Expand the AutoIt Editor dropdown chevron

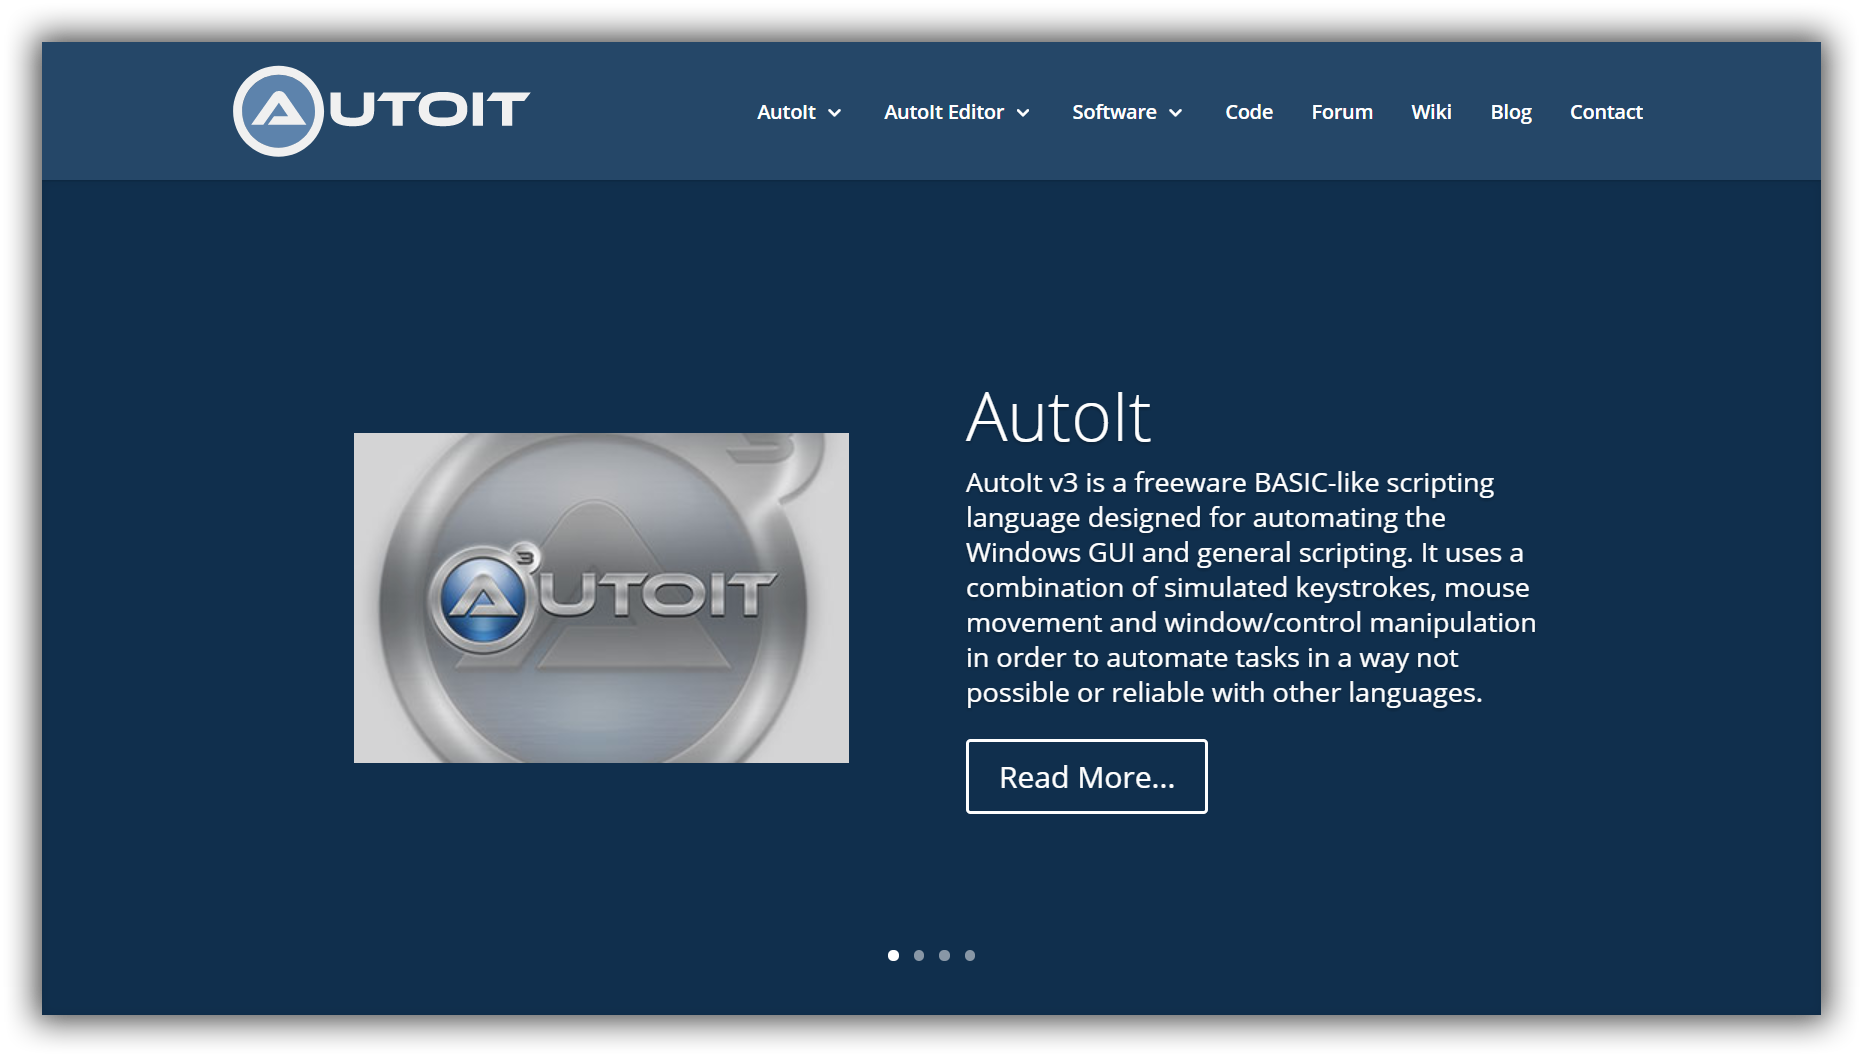(1023, 113)
